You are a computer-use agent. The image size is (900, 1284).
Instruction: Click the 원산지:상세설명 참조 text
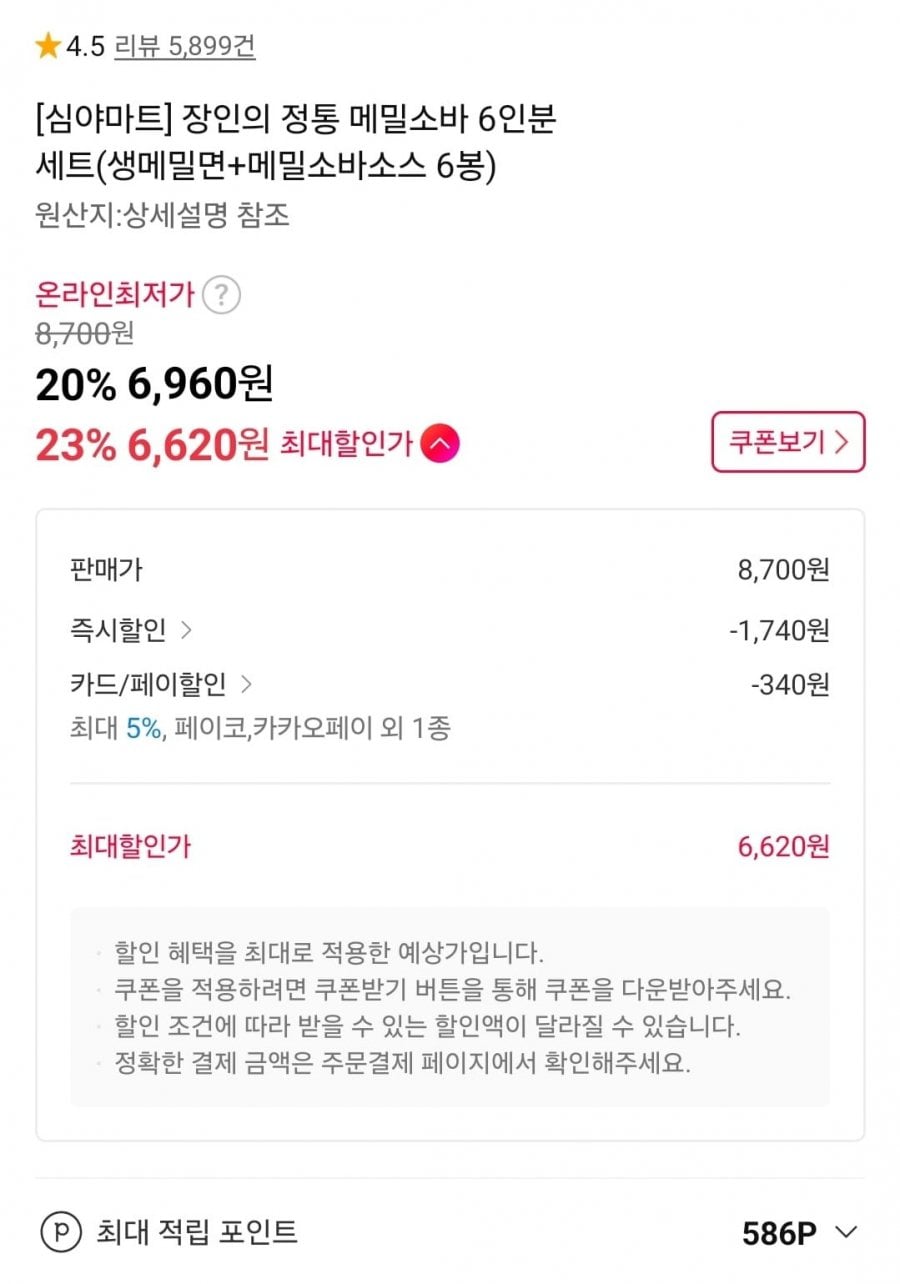point(162,216)
